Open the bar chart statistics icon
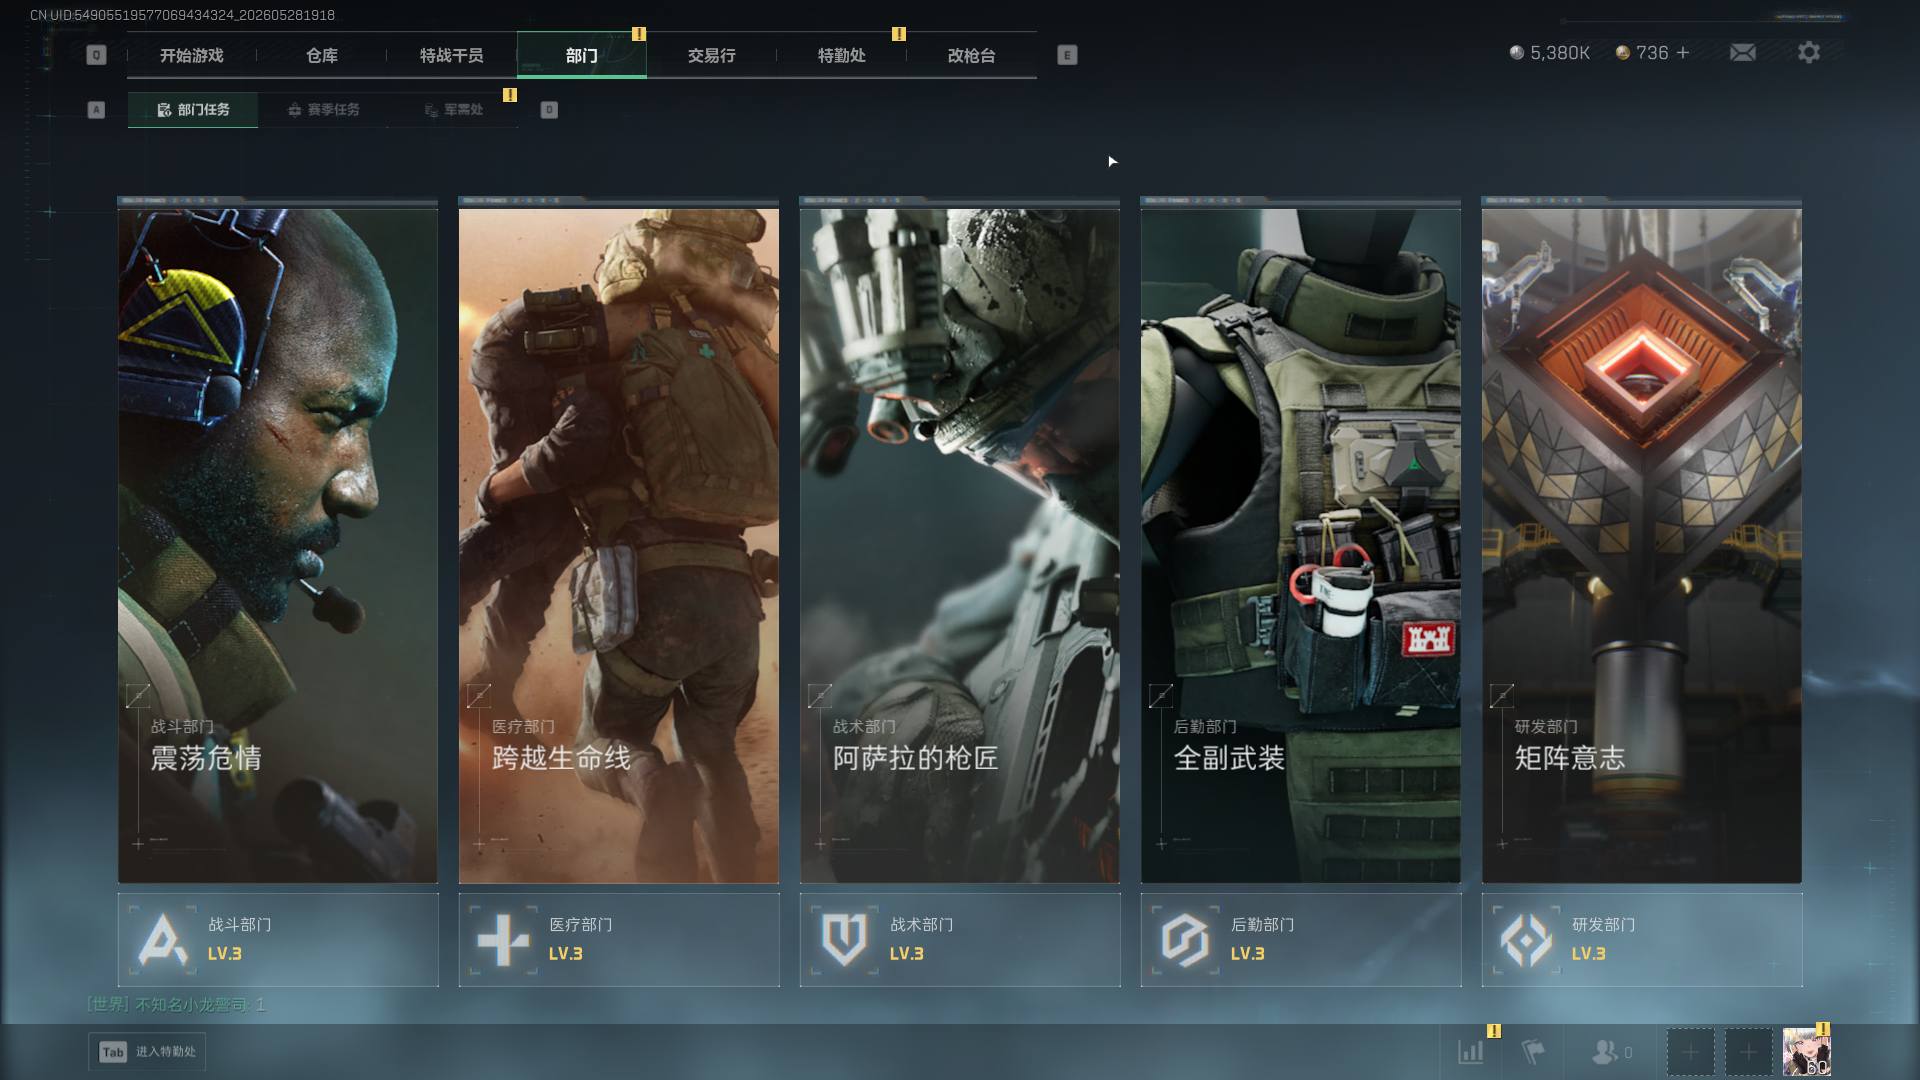The height and width of the screenshot is (1080, 1920). (x=1471, y=1052)
